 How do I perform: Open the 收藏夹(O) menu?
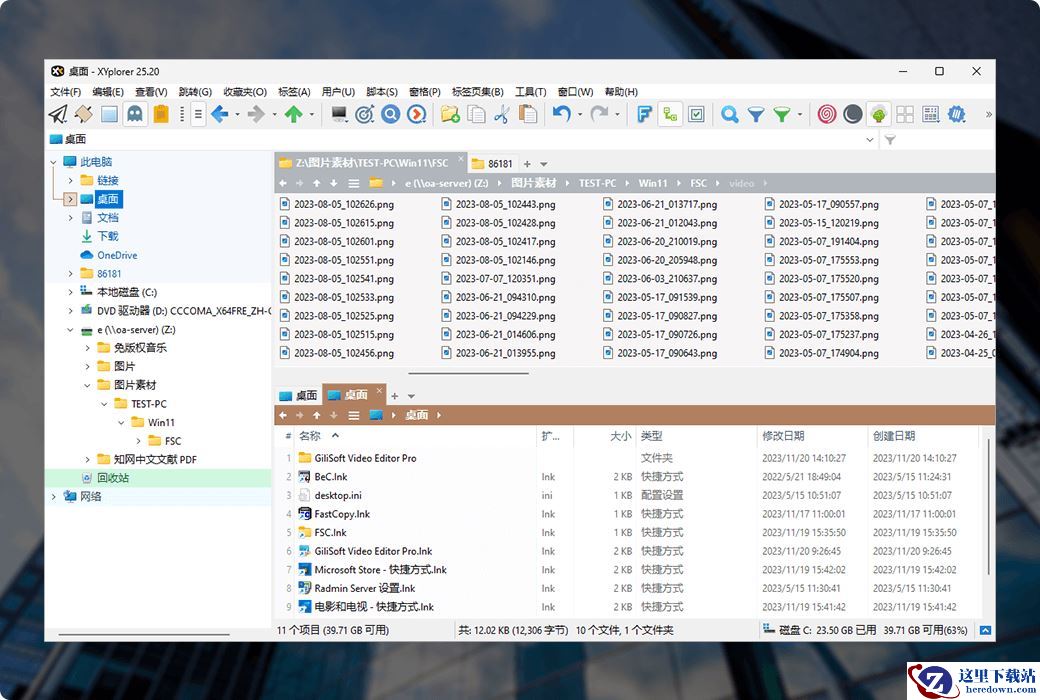[245, 92]
